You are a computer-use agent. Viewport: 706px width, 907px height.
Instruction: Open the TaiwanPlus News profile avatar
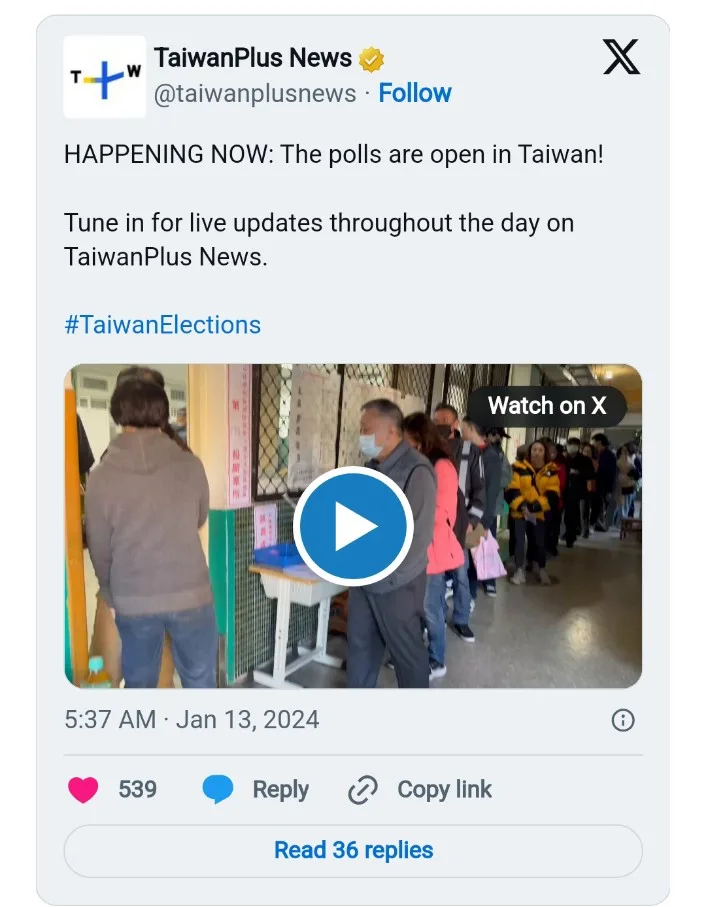tap(104, 77)
